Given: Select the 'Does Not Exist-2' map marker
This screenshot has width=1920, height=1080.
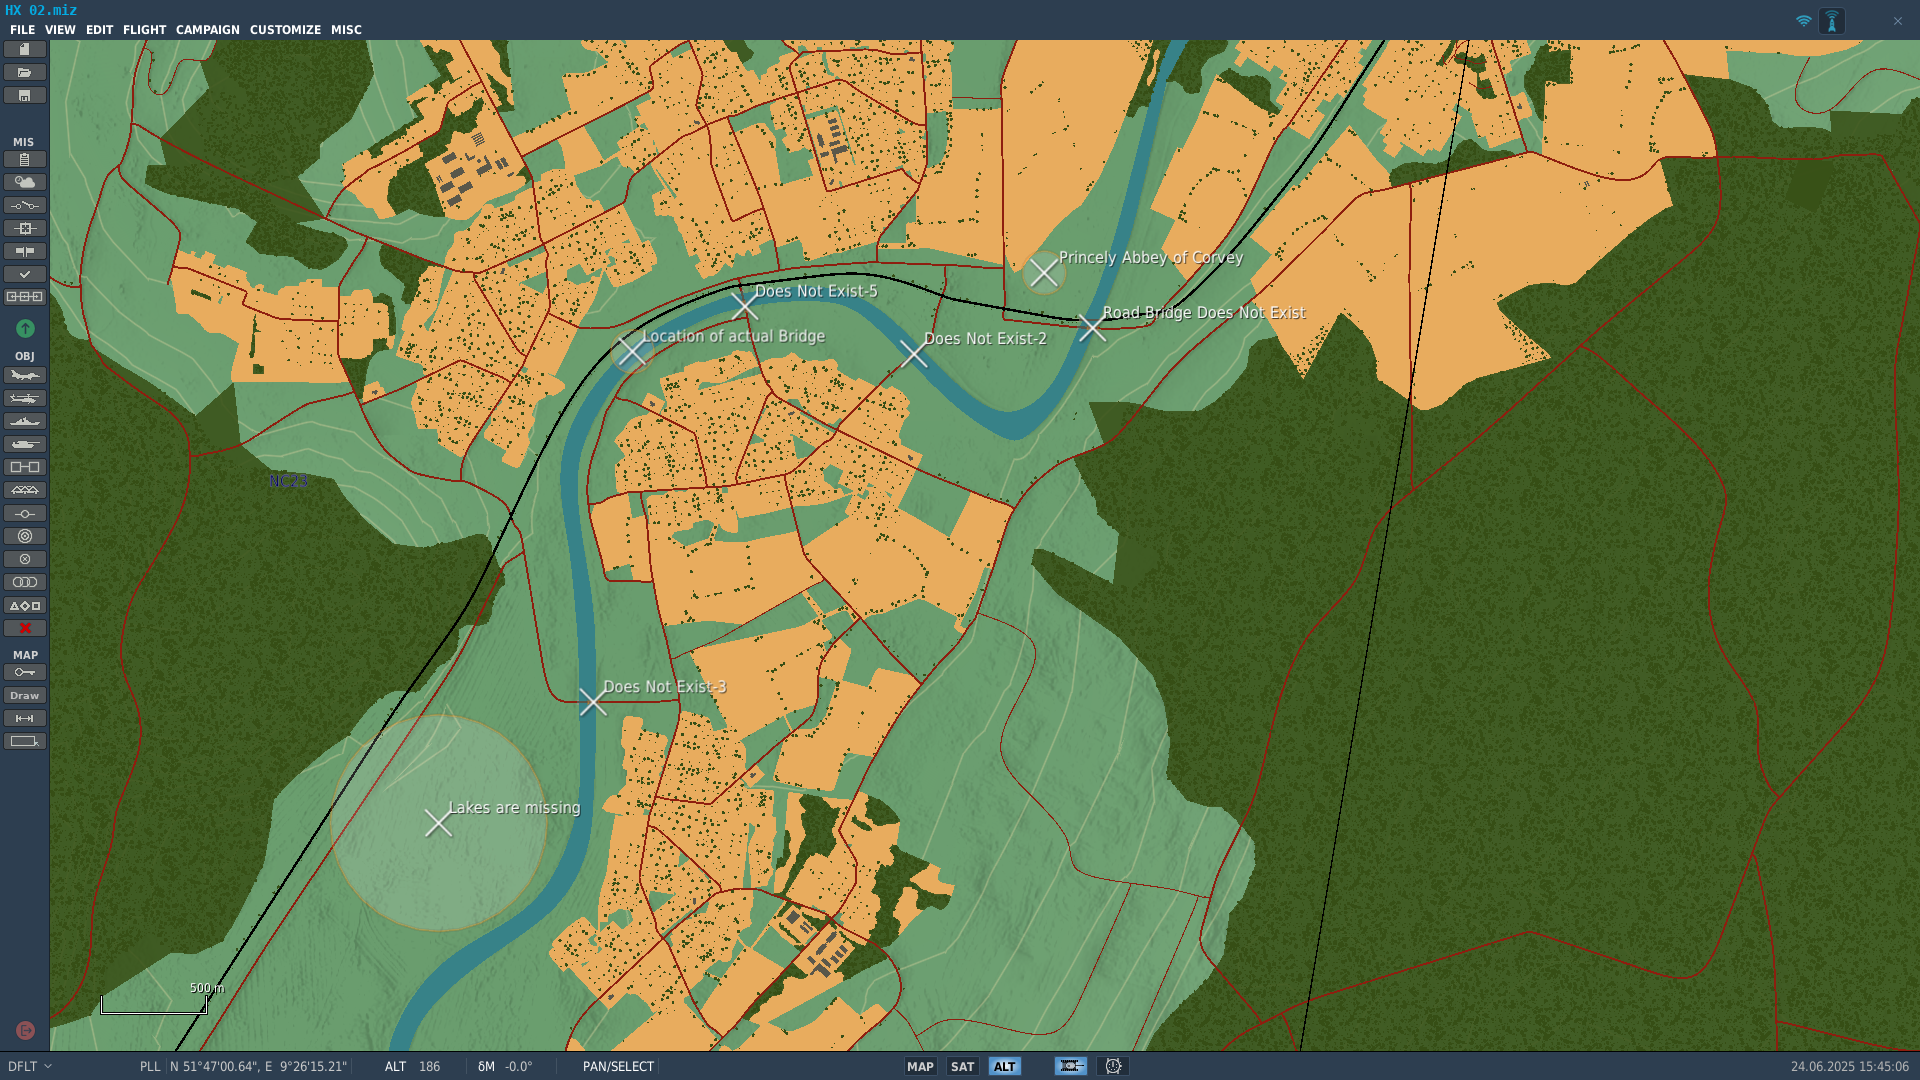Looking at the screenshot, I should coord(913,353).
